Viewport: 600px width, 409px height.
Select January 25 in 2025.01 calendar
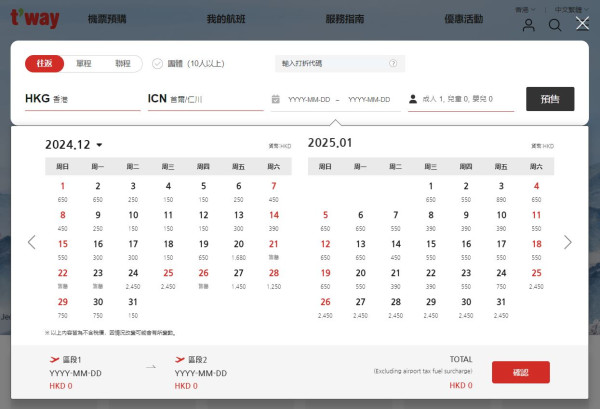536,279
